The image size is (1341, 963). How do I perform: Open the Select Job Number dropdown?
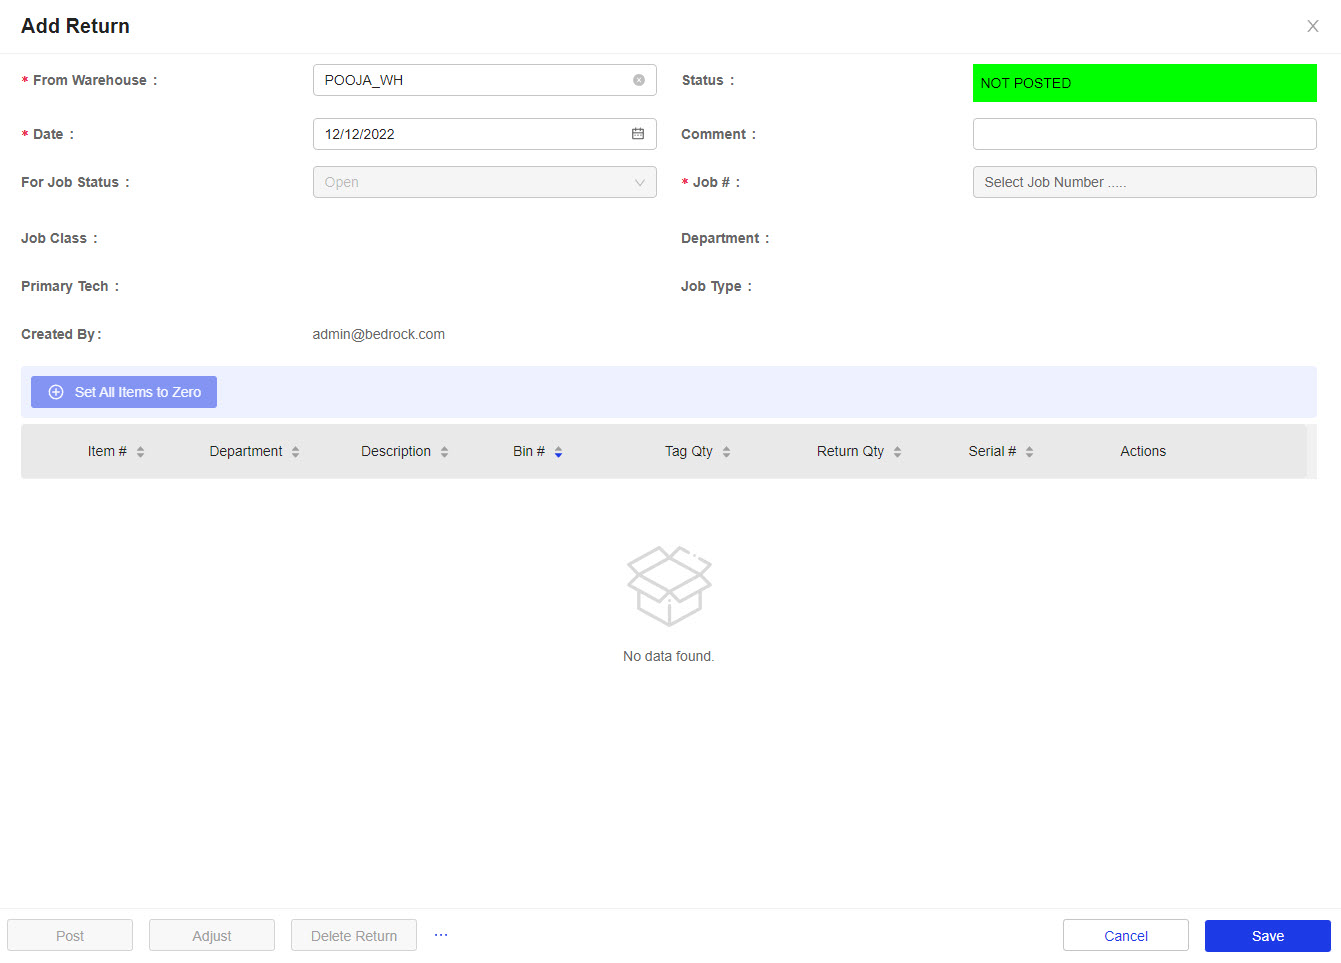[1143, 182]
